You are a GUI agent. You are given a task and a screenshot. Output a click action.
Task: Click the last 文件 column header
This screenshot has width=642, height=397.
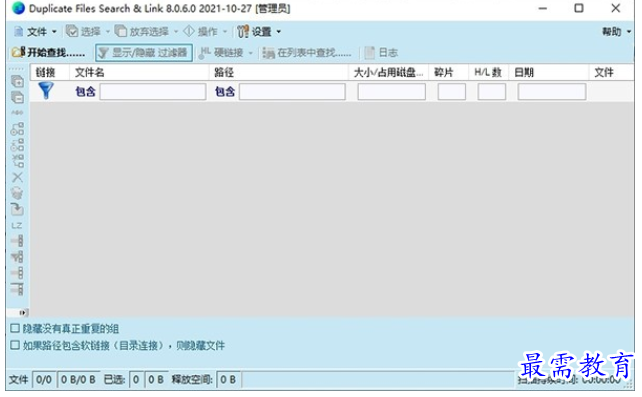pos(612,72)
